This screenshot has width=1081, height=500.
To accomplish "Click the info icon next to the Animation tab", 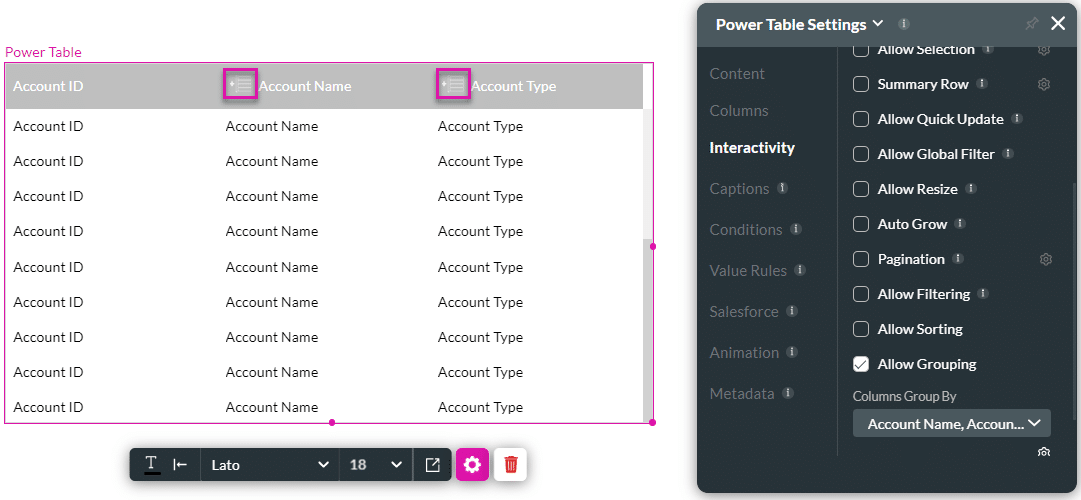I will point(792,352).
